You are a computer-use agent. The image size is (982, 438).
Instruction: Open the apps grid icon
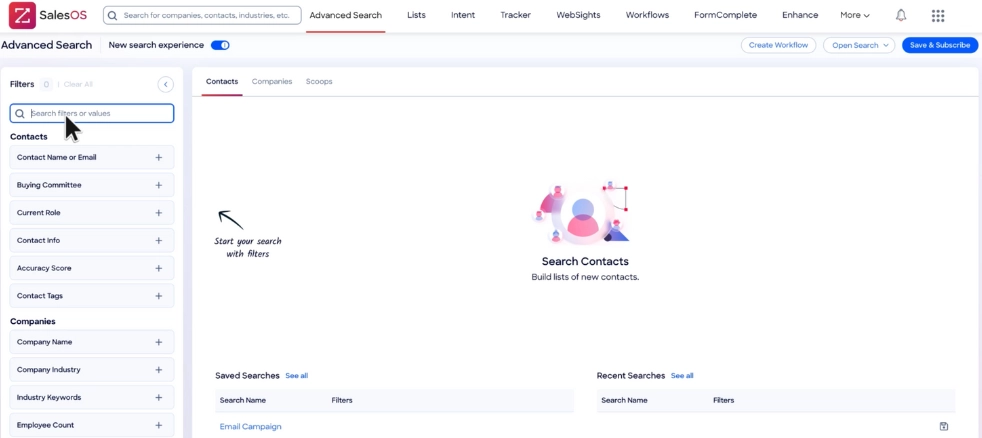[x=938, y=16]
